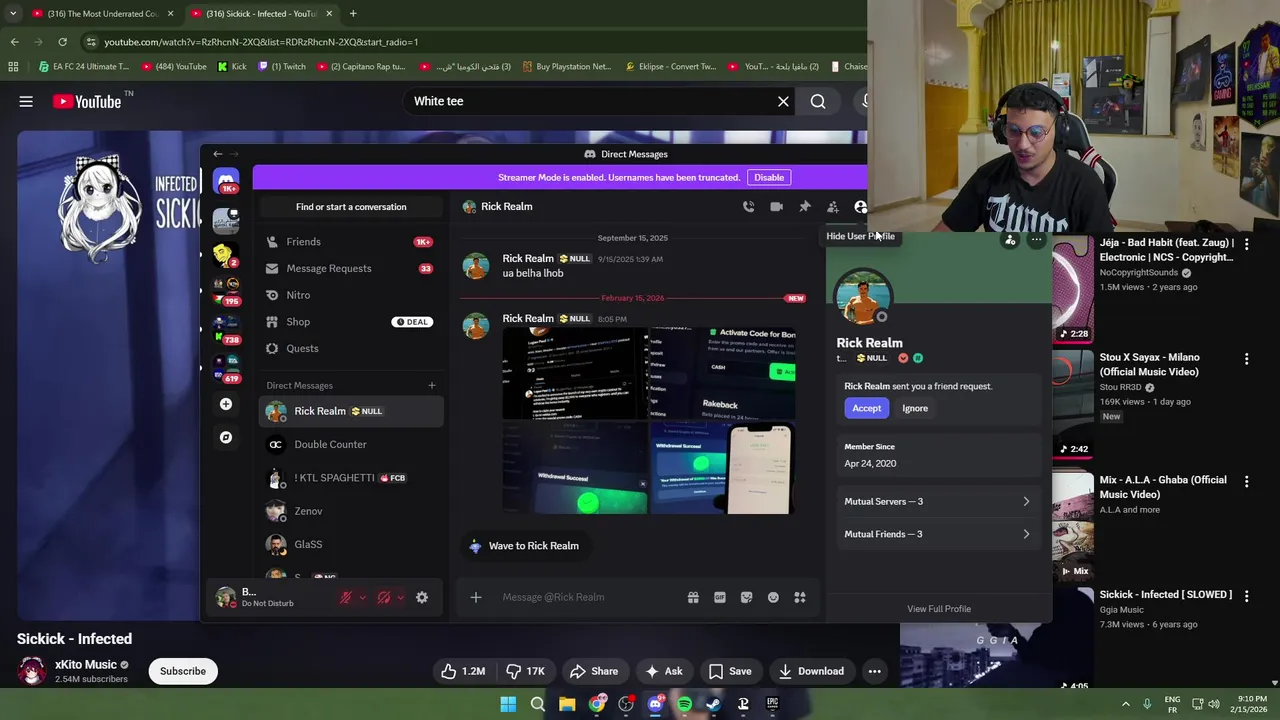Open Chrome tab search dropdown
This screenshot has height=720, width=1280.
click(x=13, y=14)
